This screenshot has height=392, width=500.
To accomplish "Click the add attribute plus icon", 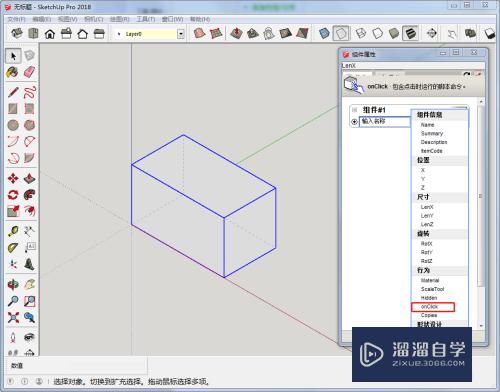I will tap(354, 122).
